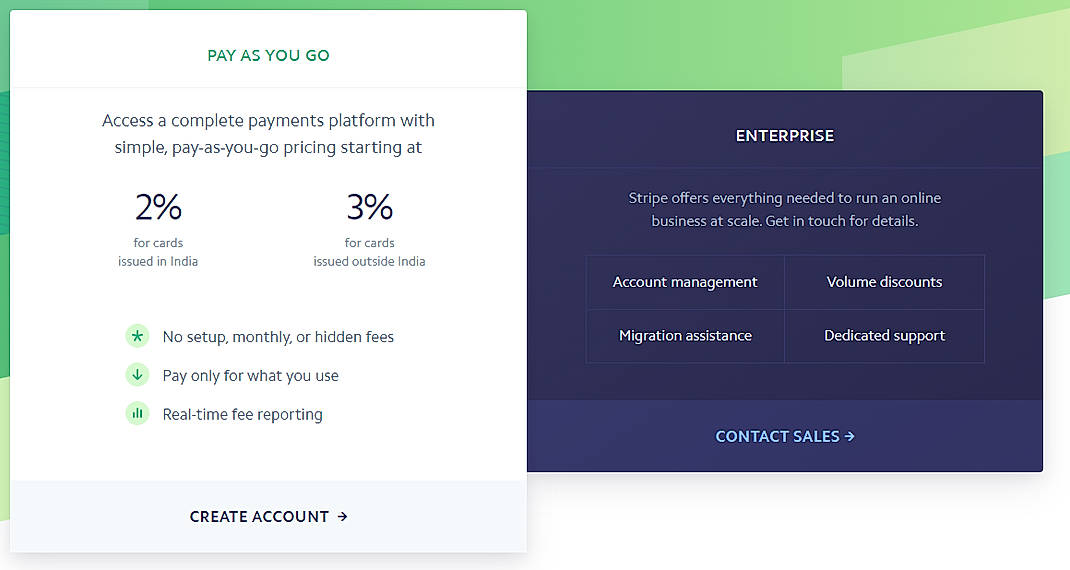The image size is (1070, 570).
Task: Select the Pay As You Go heading
Action: pos(268,56)
